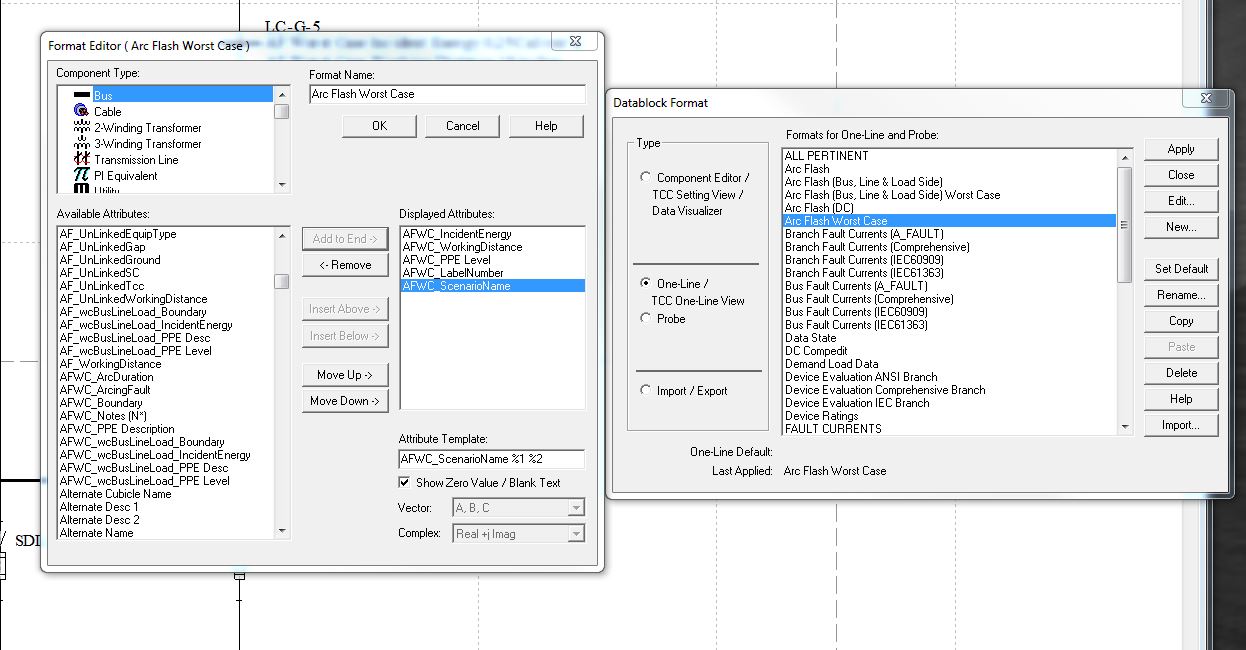Click the Close button in Datablock Format
Viewport: 1246px width, 650px height.
[1181, 175]
